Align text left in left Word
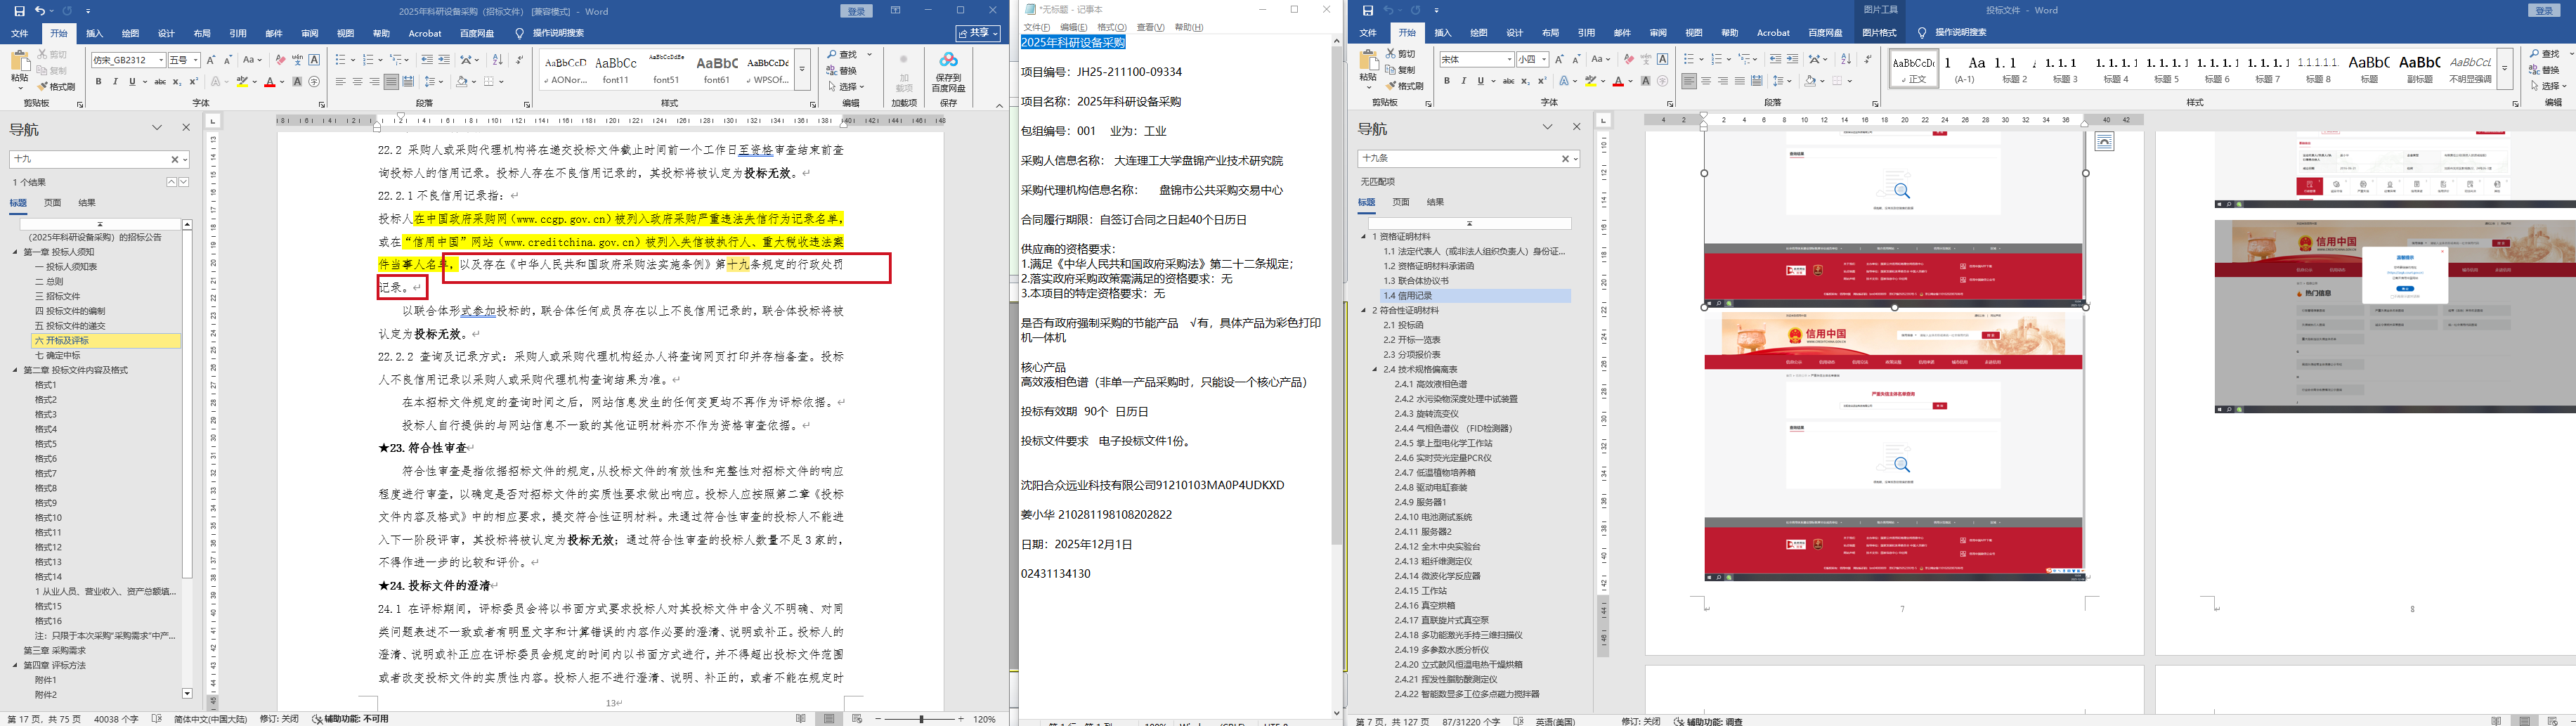This screenshot has height=726, width=2576. tap(341, 82)
